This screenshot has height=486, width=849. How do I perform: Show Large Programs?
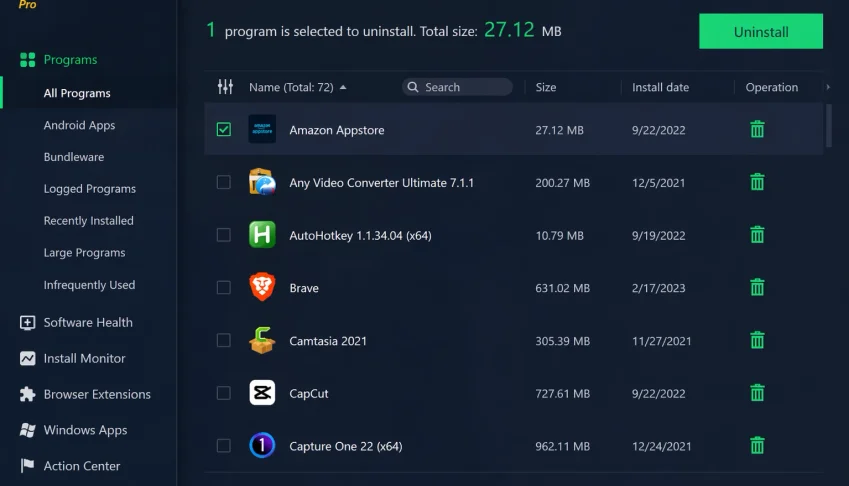pos(84,253)
